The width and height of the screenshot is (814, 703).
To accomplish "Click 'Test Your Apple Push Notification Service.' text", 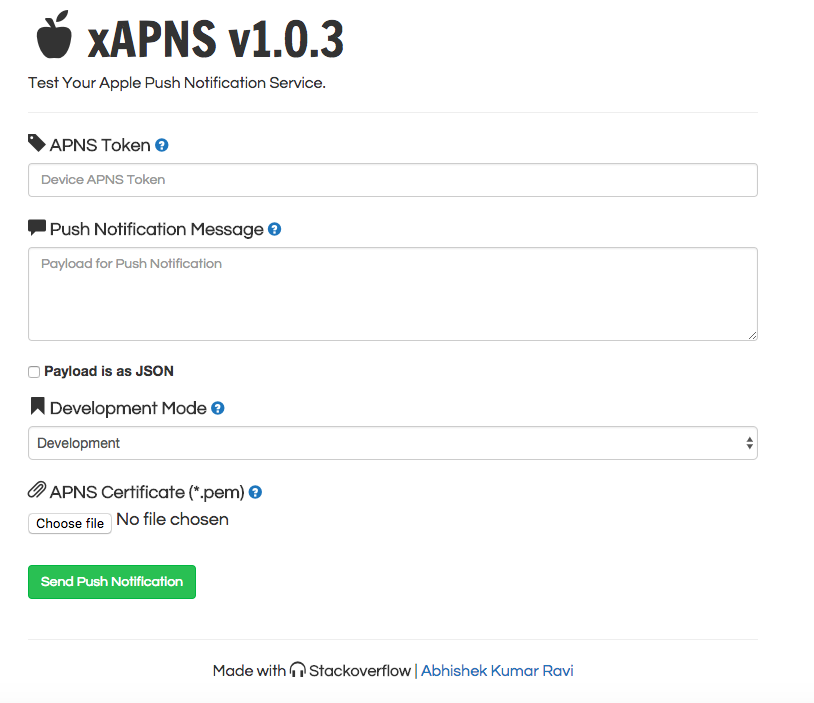I will point(177,83).
